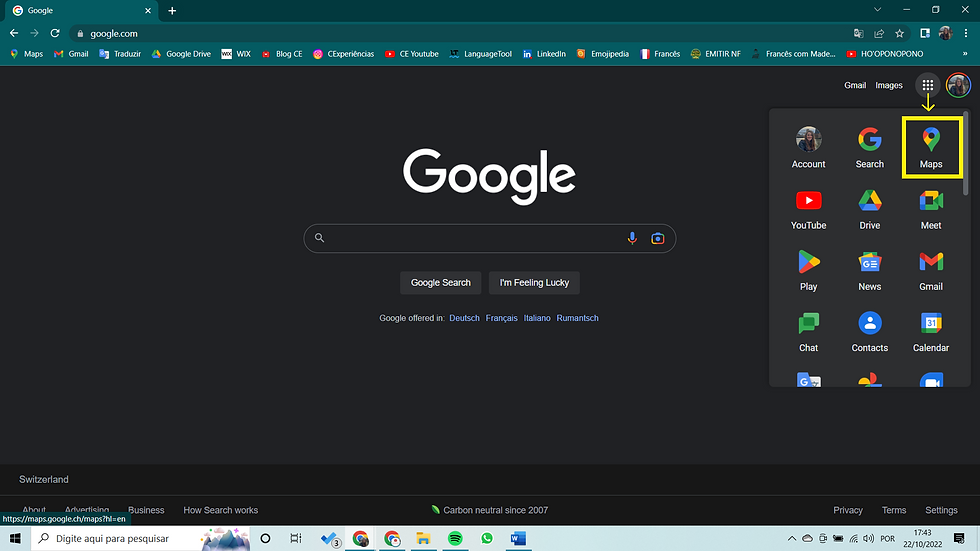Click the address bar showing google.com

(459, 33)
